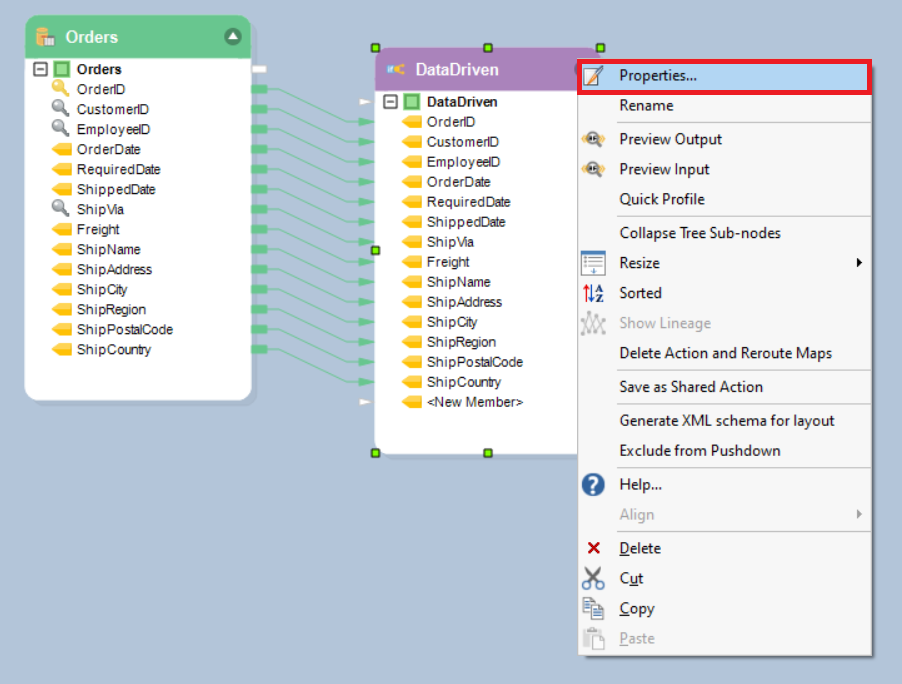Choose Rename in the context menu

pos(646,106)
